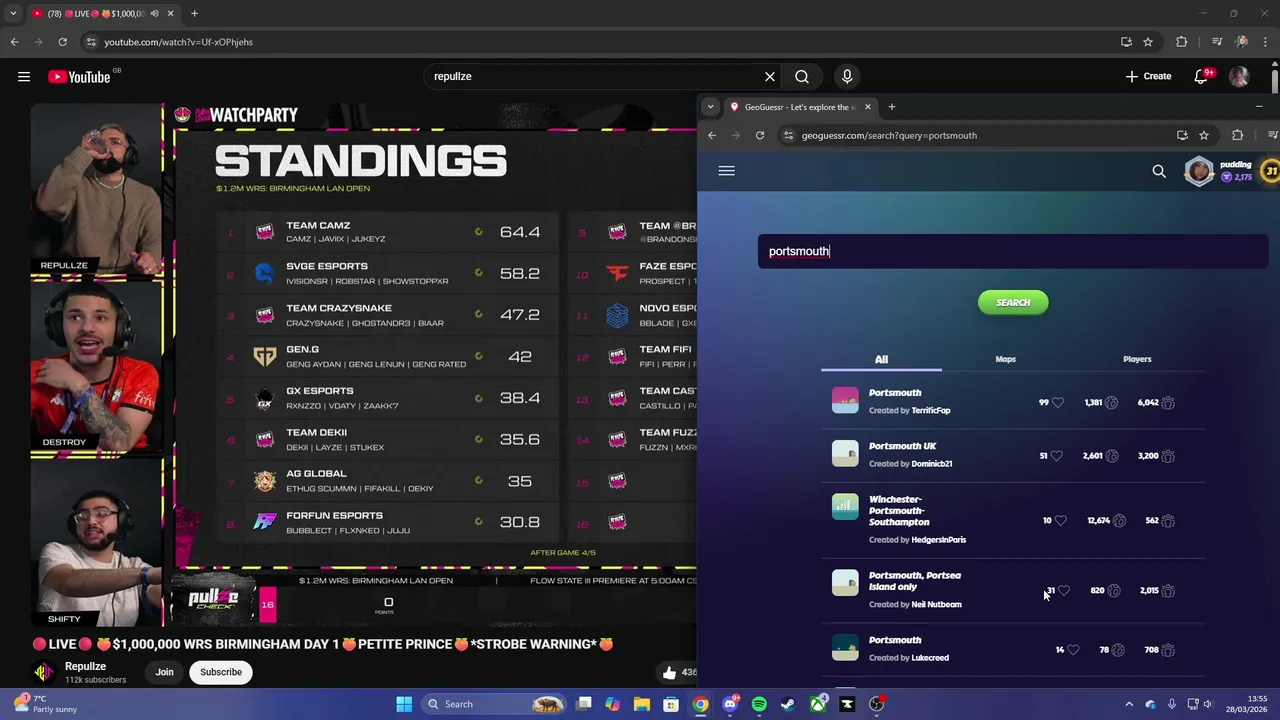This screenshot has height=720, width=1280.
Task: Open the GeoGuessr hamburger menu
Action: (x=727, y=171)
